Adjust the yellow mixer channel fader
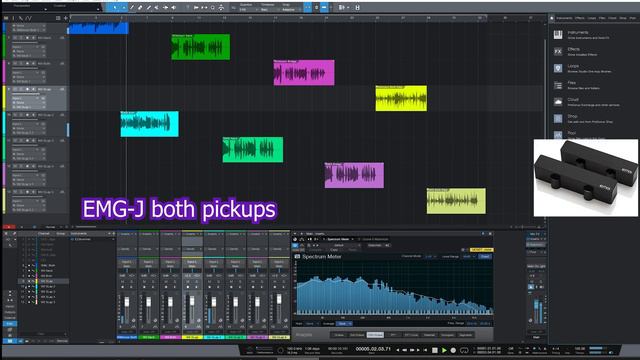The image size is (640, 360). pyautogui.click(x=192, y=302)
